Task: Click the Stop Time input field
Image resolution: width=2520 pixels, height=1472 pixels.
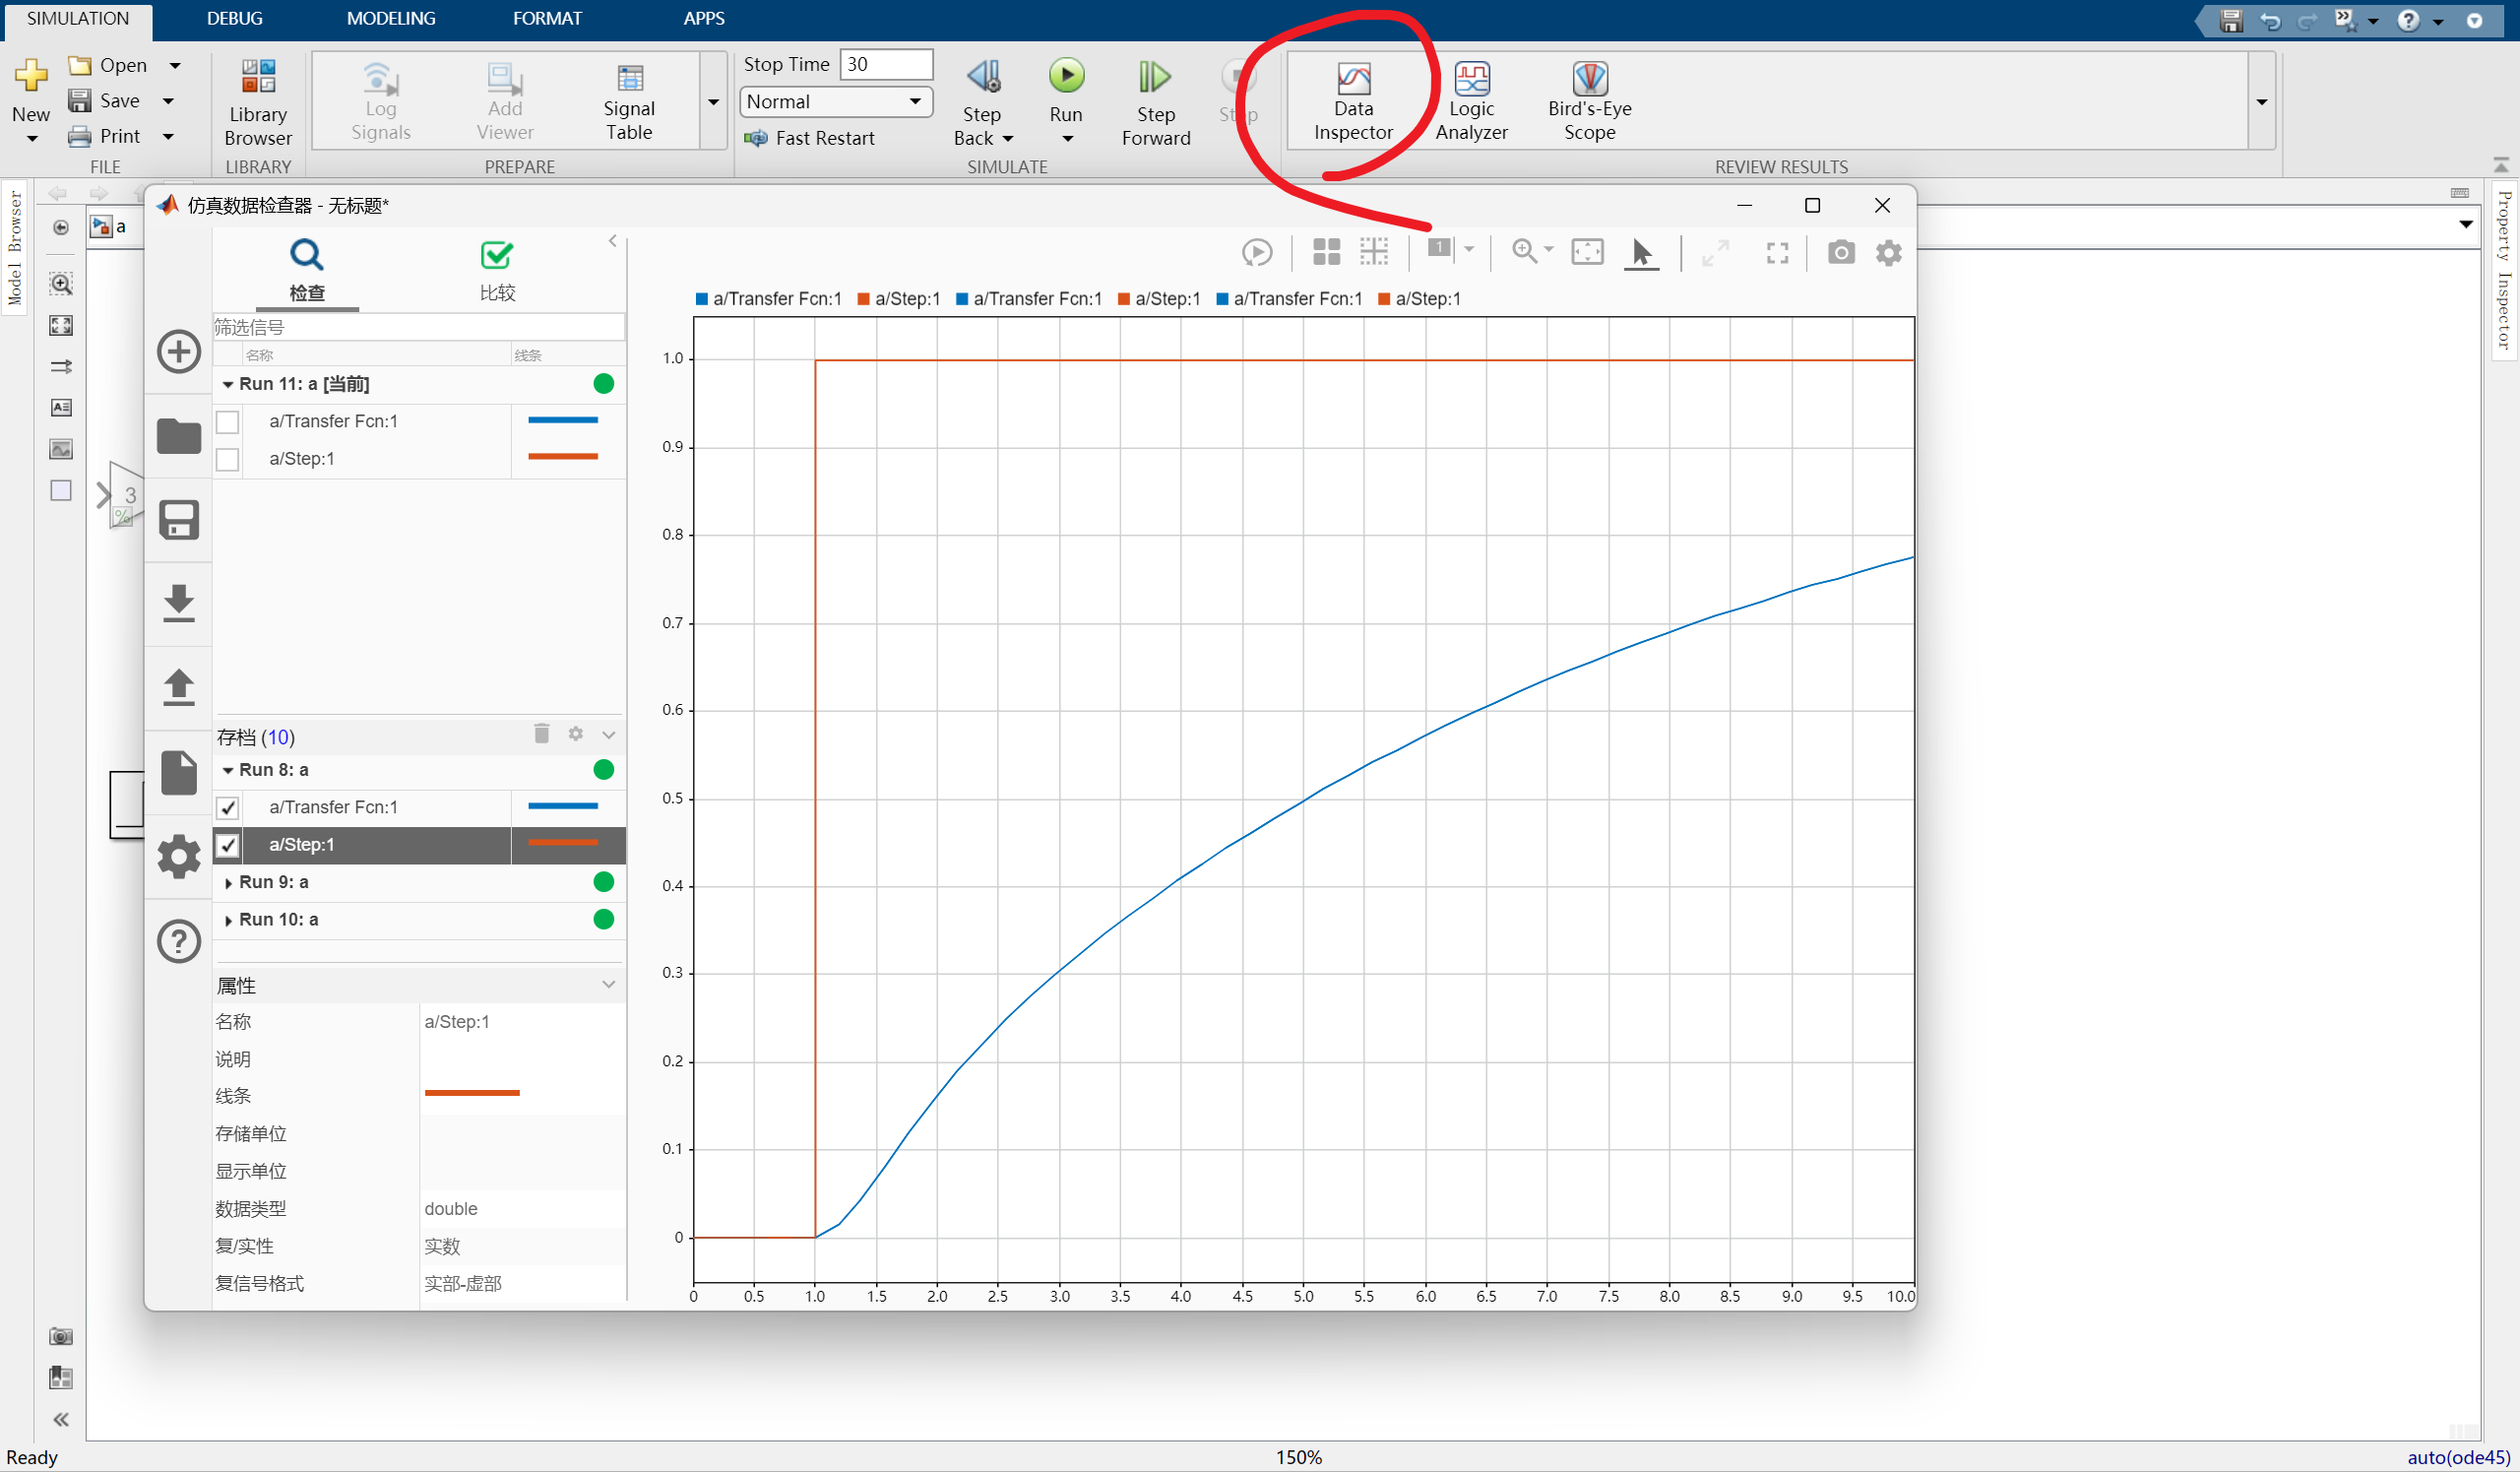Action: [886, 65]
